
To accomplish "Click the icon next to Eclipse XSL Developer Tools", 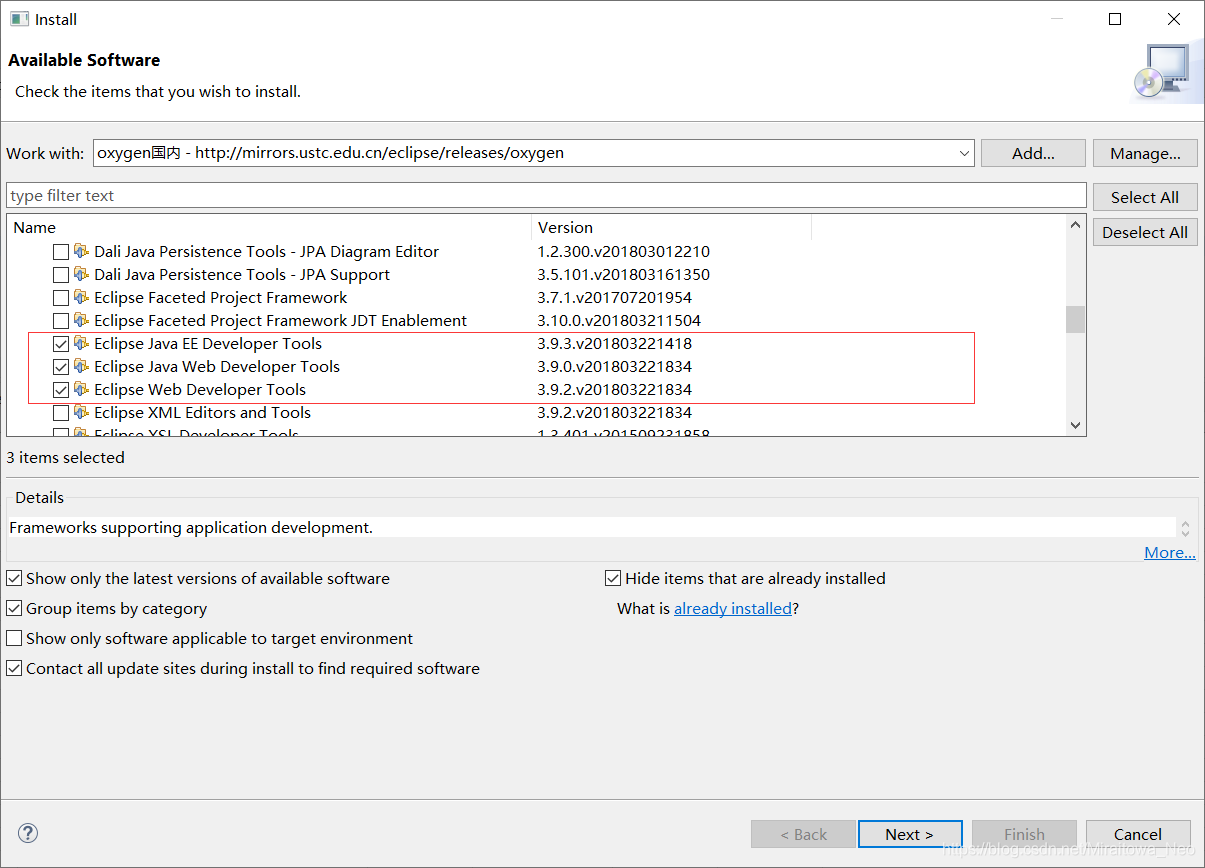I will point(82,433).
